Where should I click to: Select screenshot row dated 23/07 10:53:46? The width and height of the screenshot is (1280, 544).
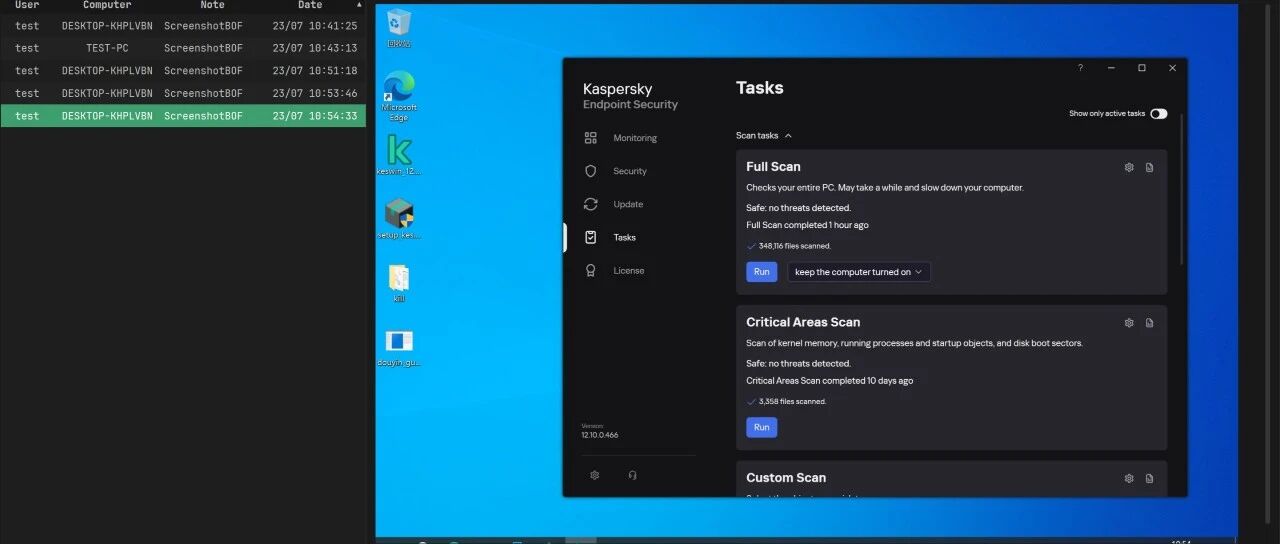(x=183, y=93)
